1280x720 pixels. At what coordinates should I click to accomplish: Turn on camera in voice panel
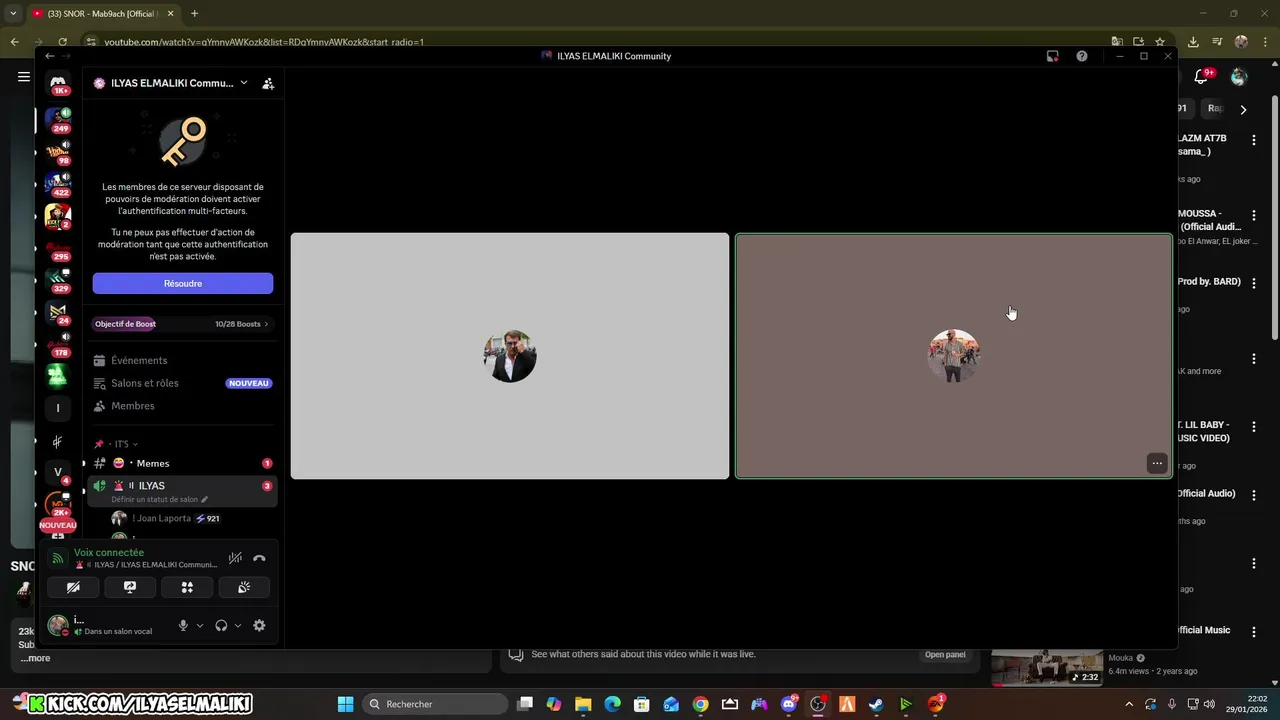pyautogui.click(x=73, y=587)
